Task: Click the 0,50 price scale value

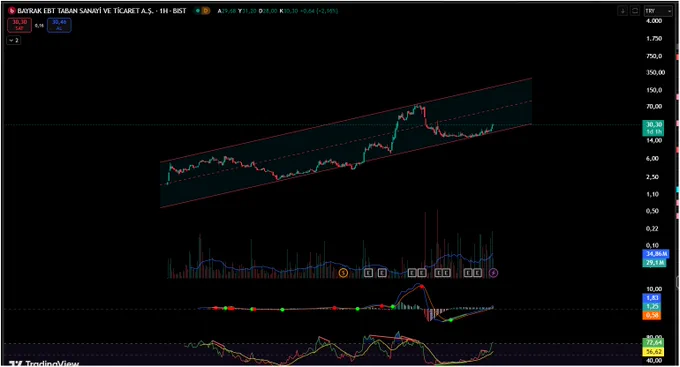Action: point(652,211)
